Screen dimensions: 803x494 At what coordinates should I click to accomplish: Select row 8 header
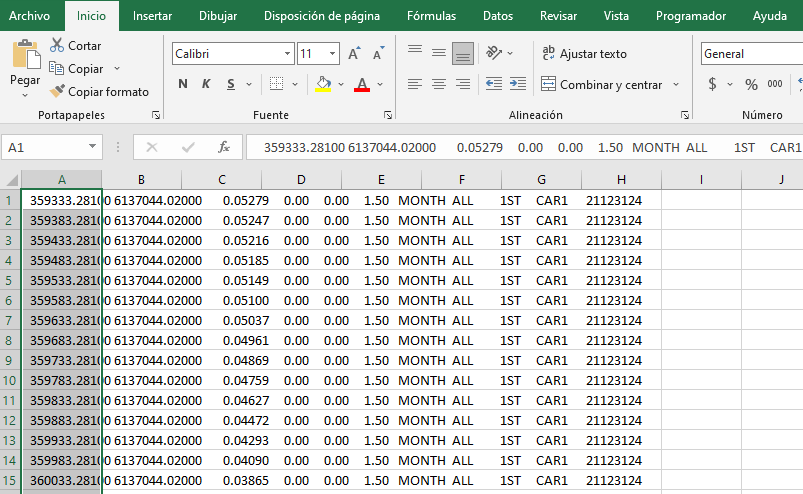coord(9,340)
